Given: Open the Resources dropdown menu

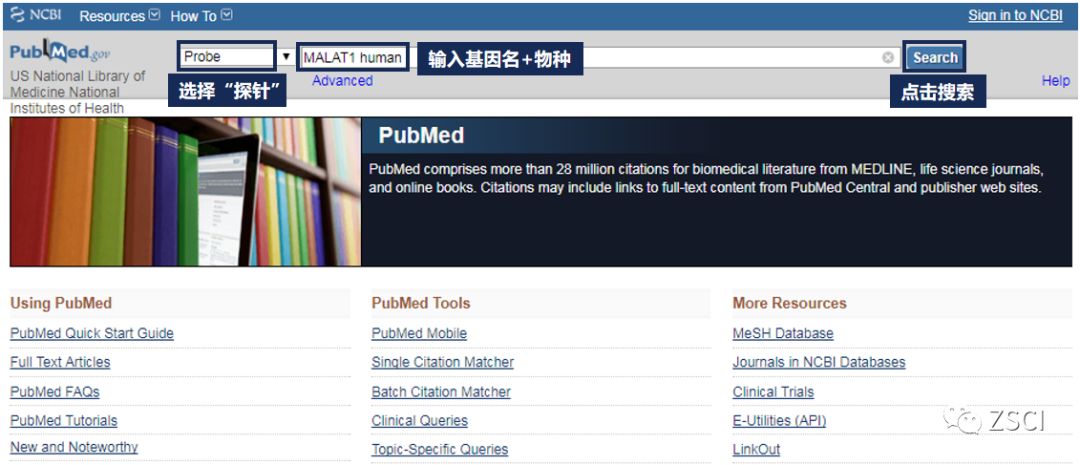Looking at the screenshot, I should click(x=120, y=15).
